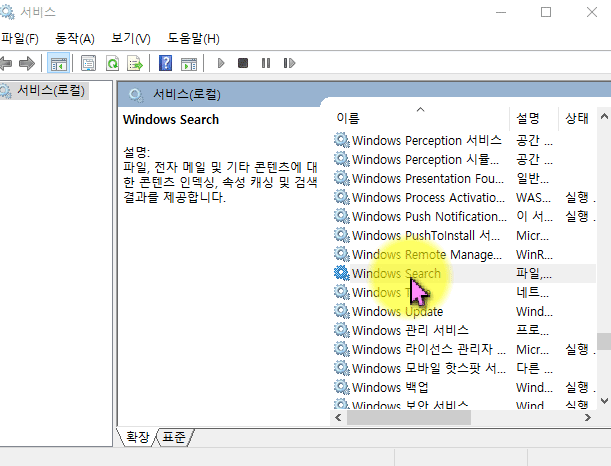Screen dimensions: 611x466
Task: Select Windows Remote Manage... service
Action: pyautogui.click(x=464, y=254)
